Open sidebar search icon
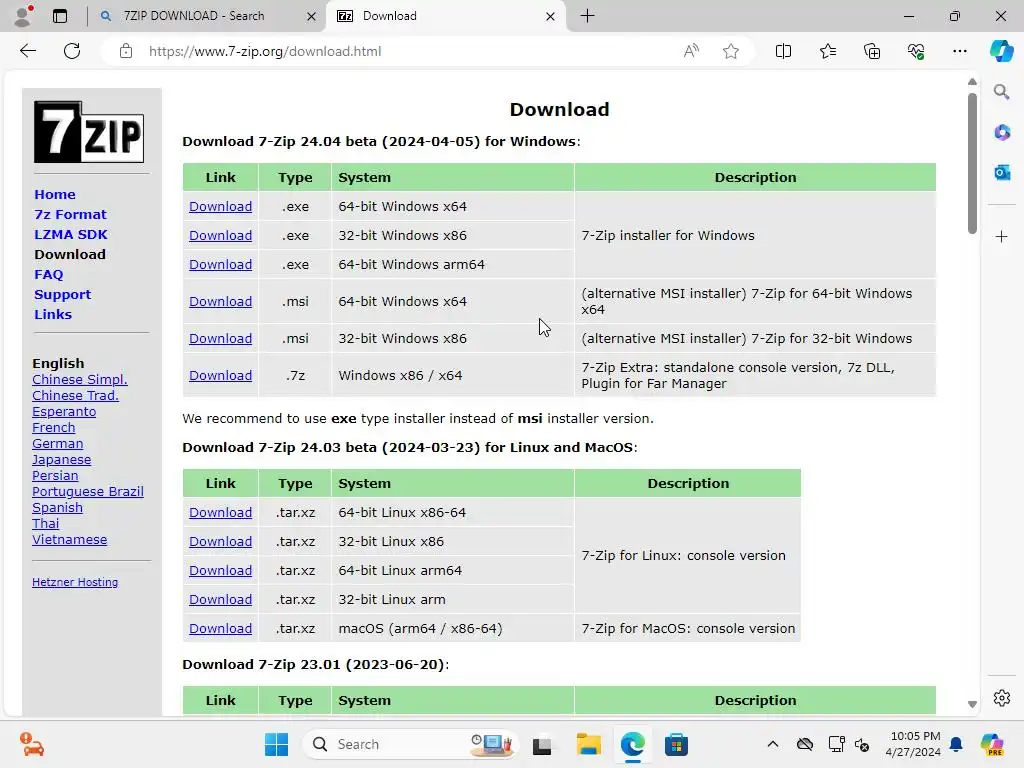The image size is (1024, 768). [x=1001, y=92]
